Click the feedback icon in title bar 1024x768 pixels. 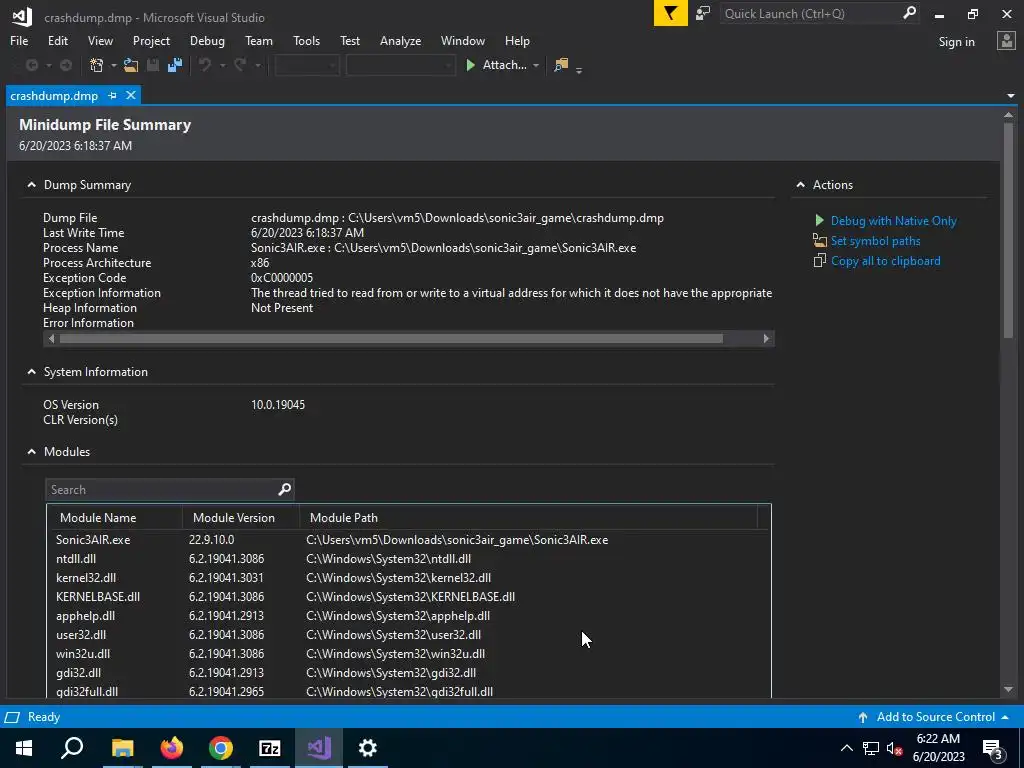coord(703,14)
